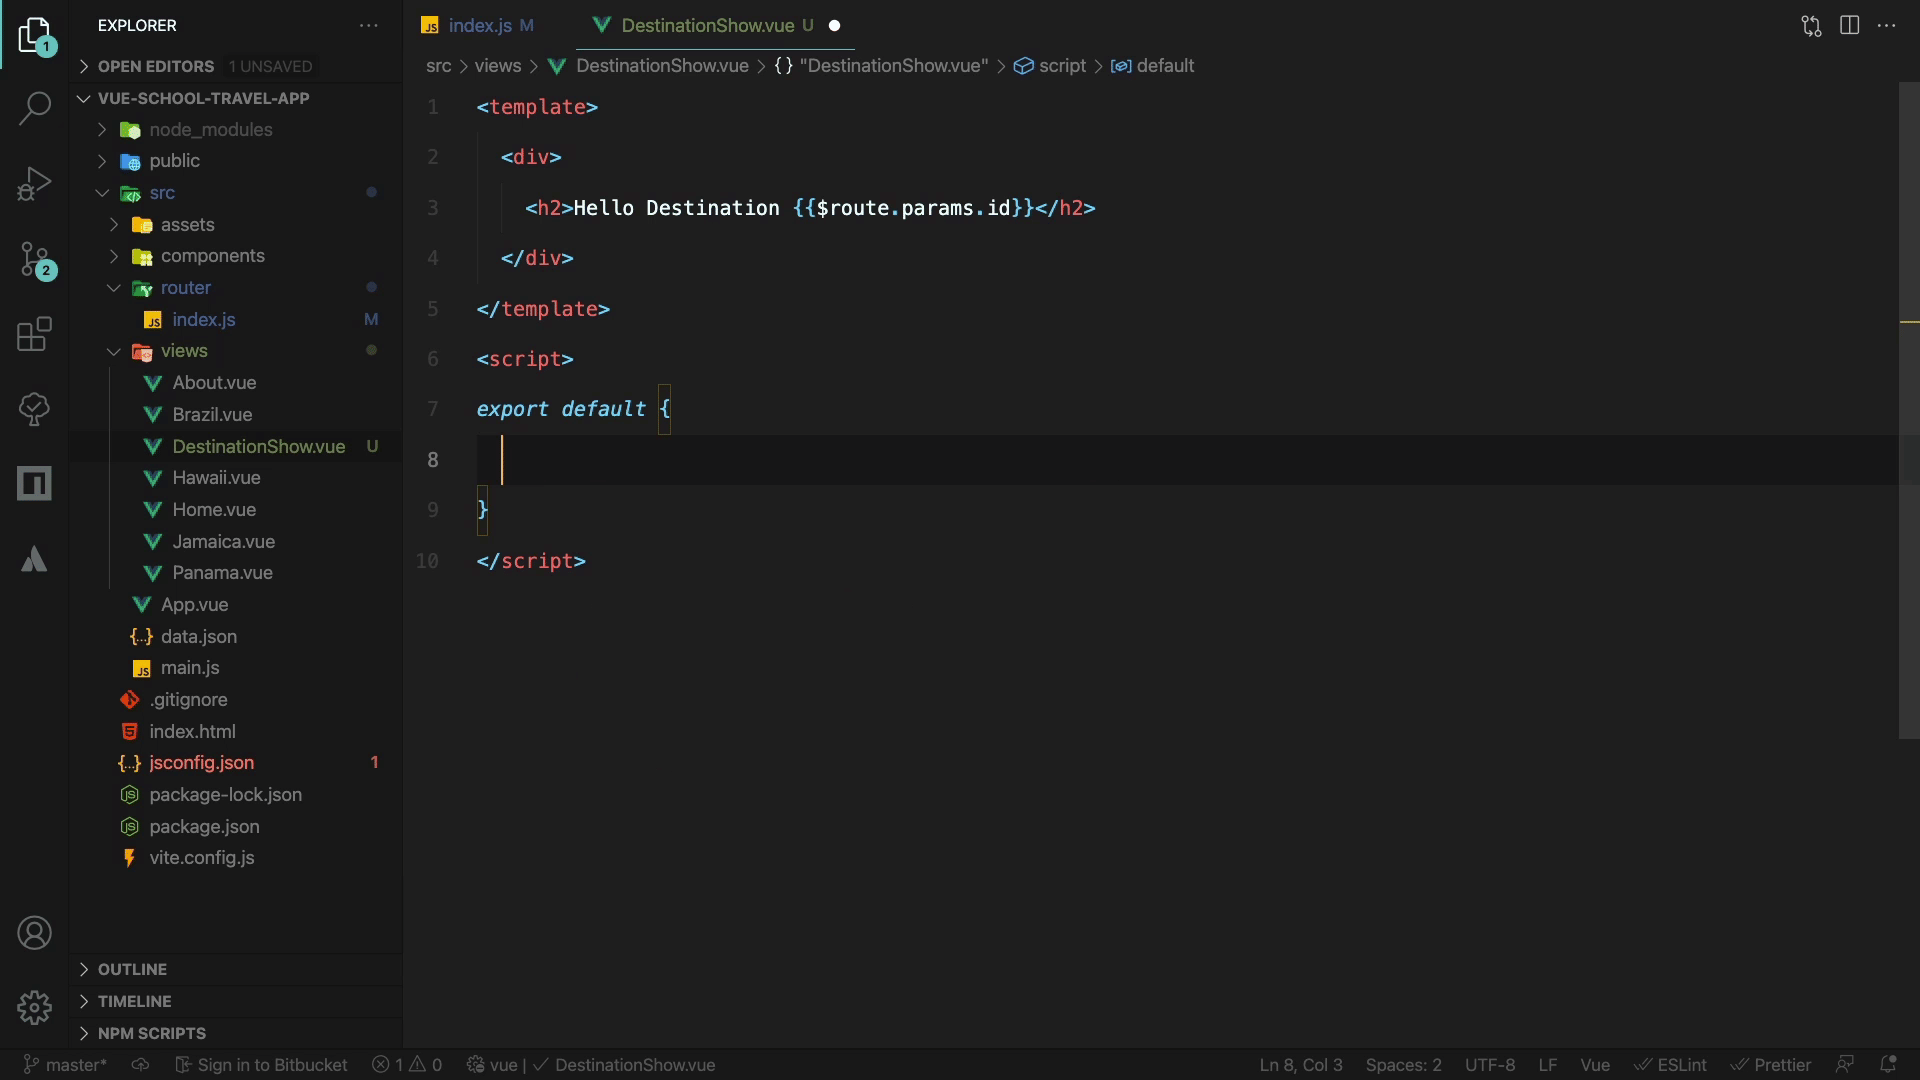Open the Extensions view
Screen dimensions: 1920x1080
35,334
